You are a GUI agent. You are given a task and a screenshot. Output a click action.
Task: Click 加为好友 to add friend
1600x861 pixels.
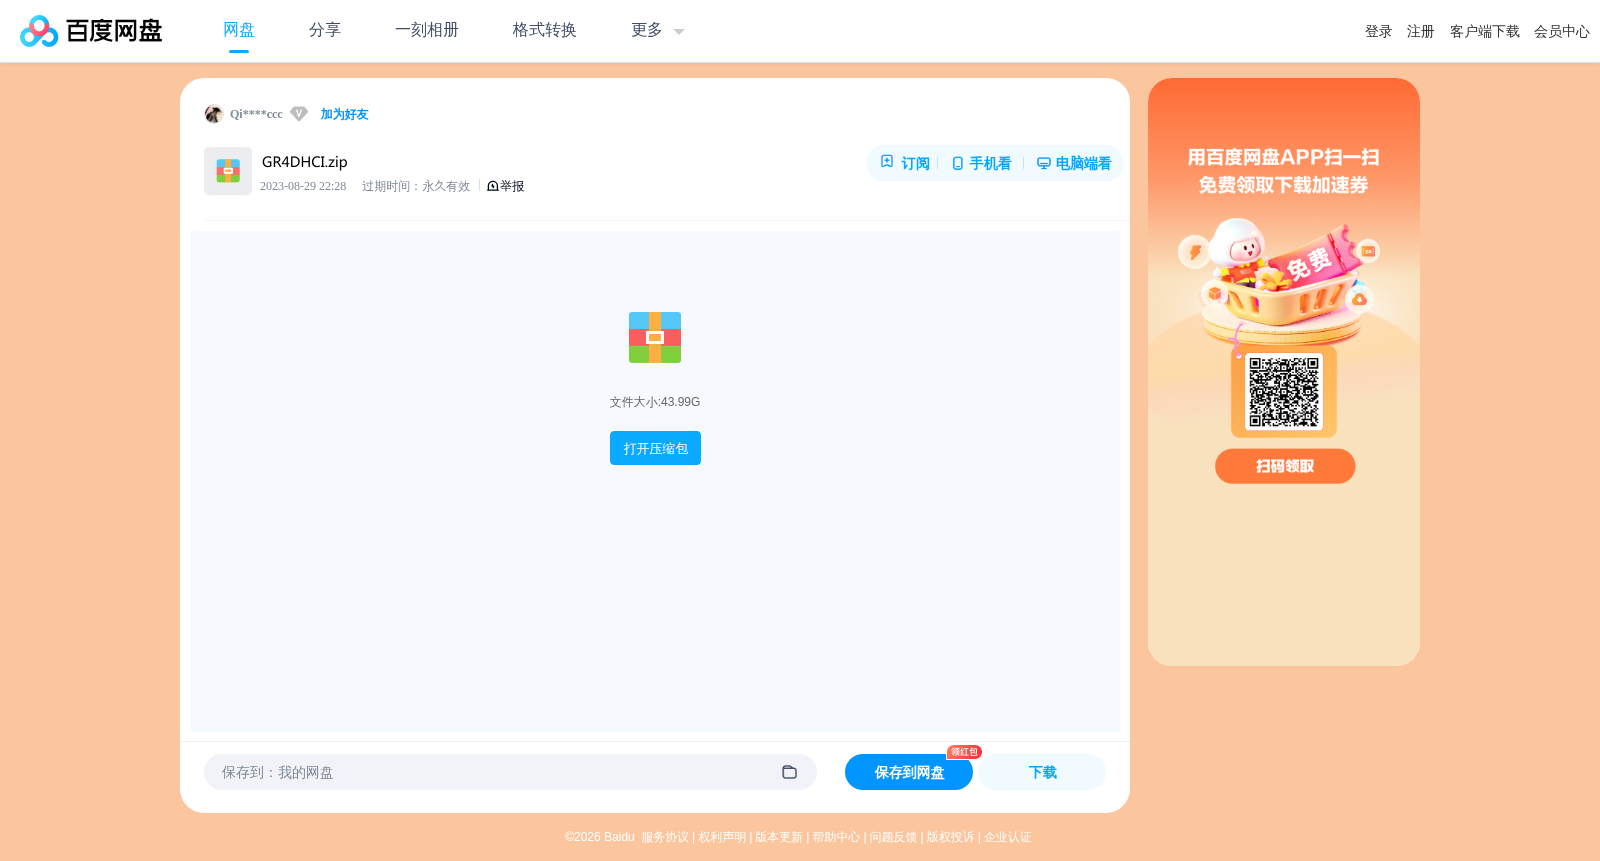click(344, 114)
